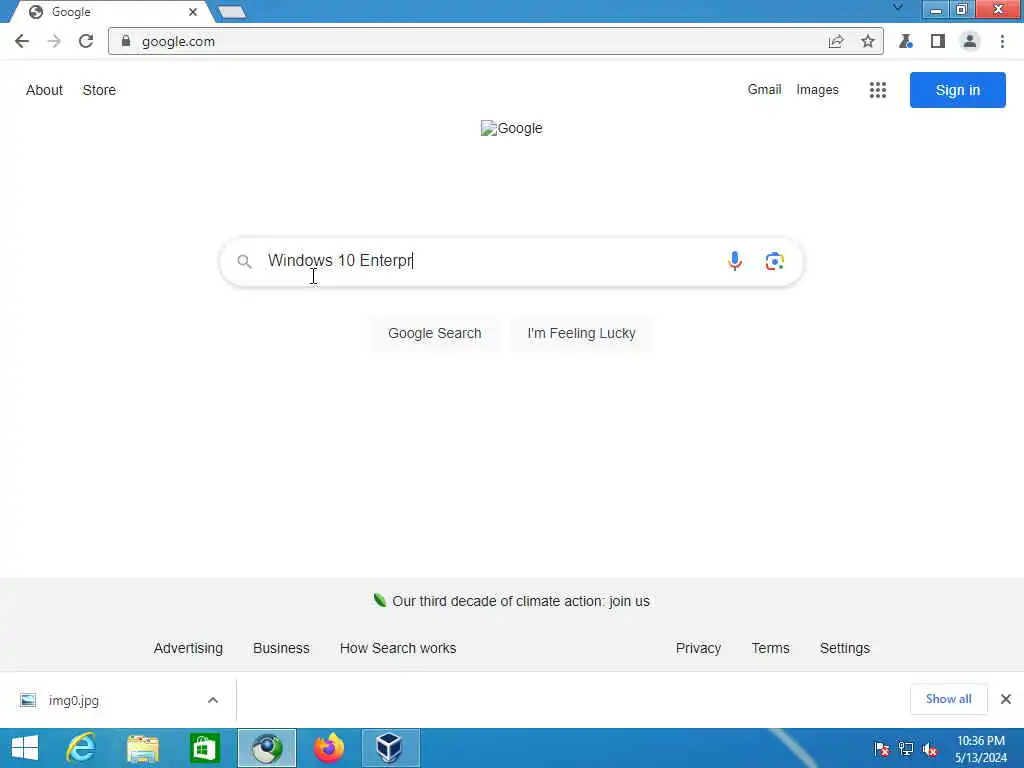Click the Google Search button
The image size is (1024, 768).
pos(434,333)
